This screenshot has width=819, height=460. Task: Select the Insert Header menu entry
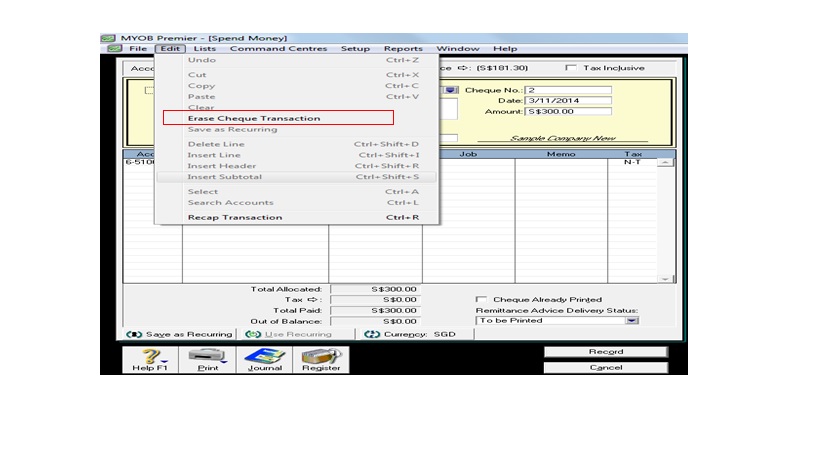coord(297,166)
